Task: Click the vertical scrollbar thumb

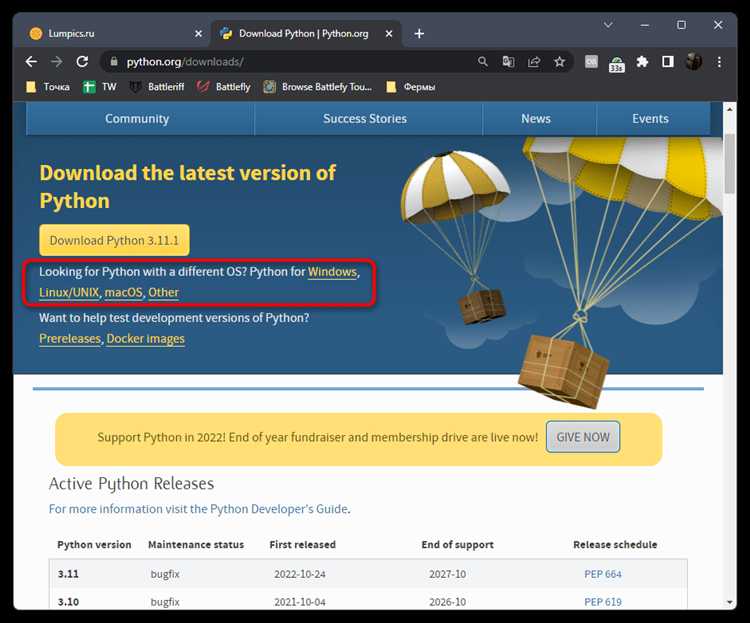Action: (729, 163)
